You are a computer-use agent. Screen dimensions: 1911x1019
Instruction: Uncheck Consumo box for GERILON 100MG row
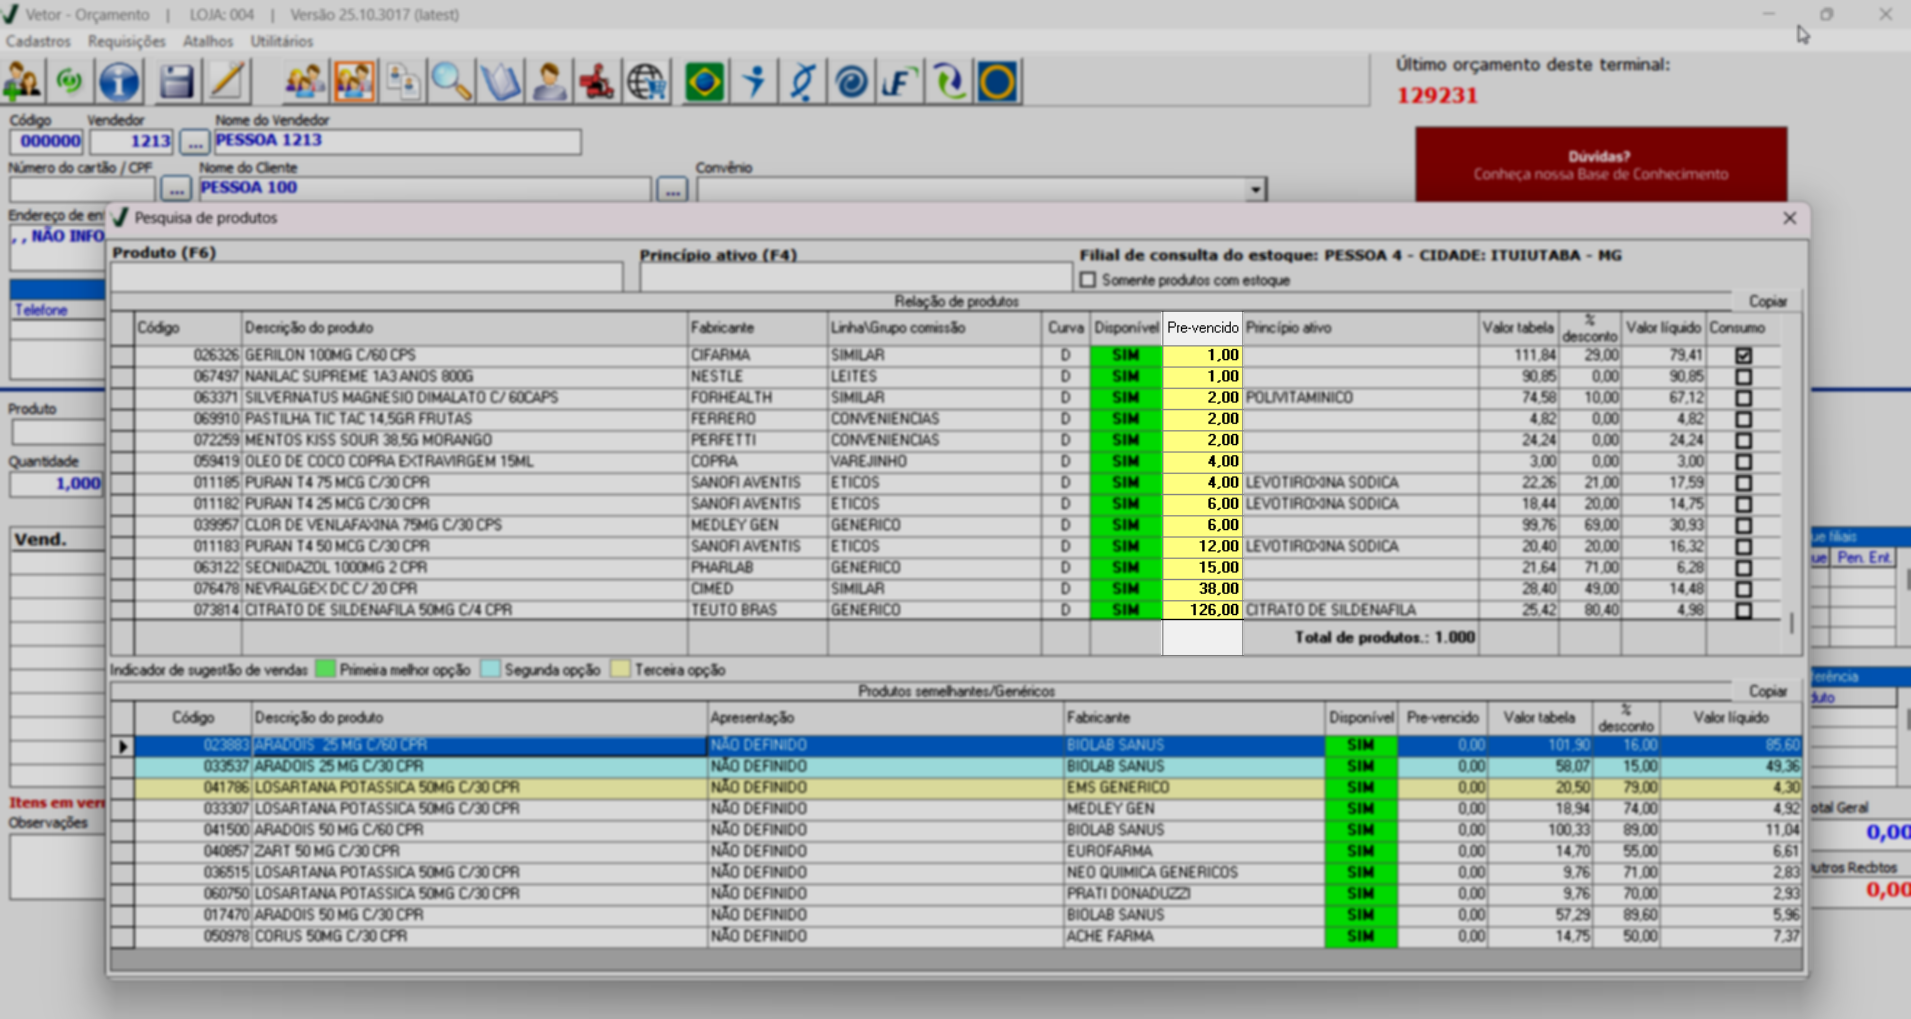(x=1743, y=356)
